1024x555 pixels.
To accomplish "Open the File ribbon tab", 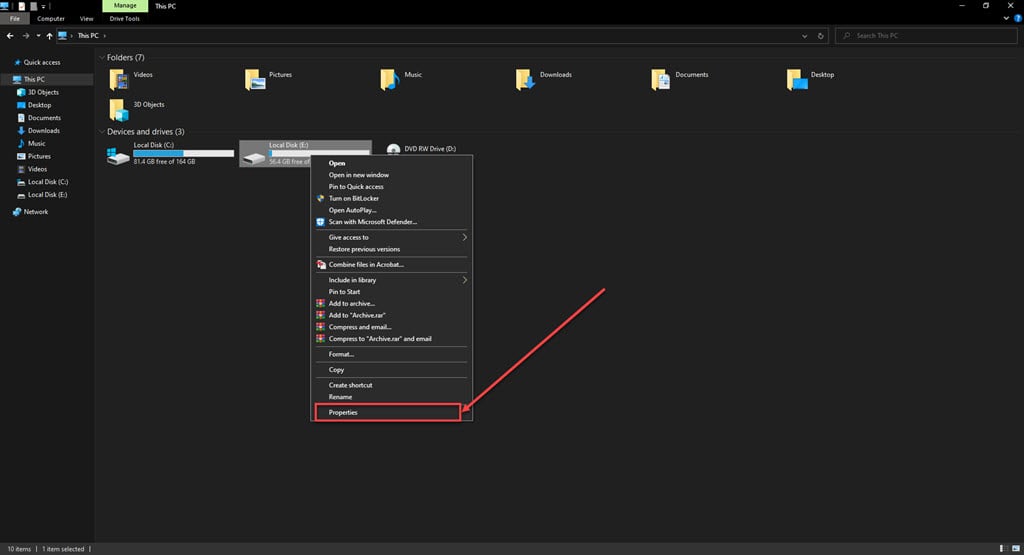I will coord(14,19).
